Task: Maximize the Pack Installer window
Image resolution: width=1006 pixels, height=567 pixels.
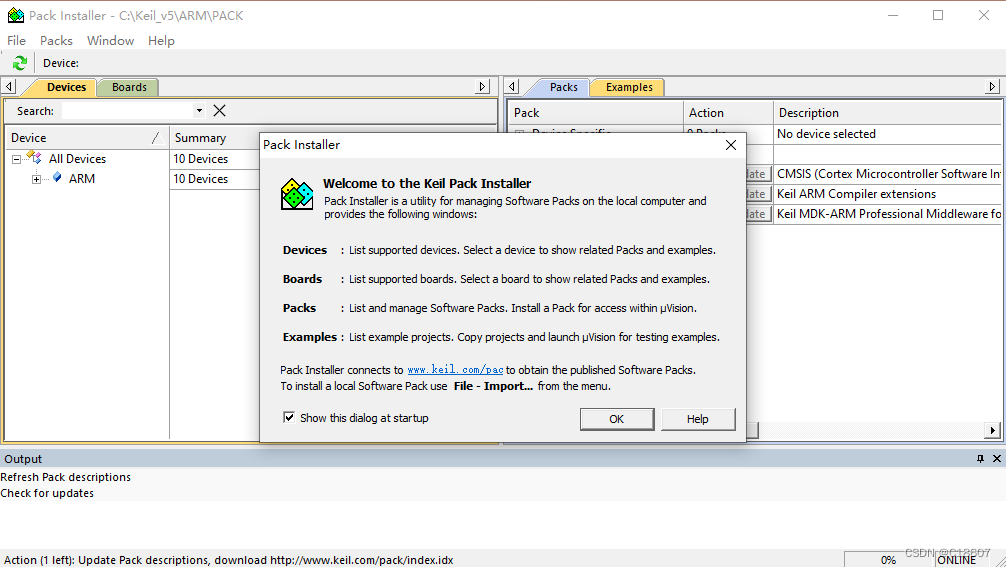Action: coord(938,15)
